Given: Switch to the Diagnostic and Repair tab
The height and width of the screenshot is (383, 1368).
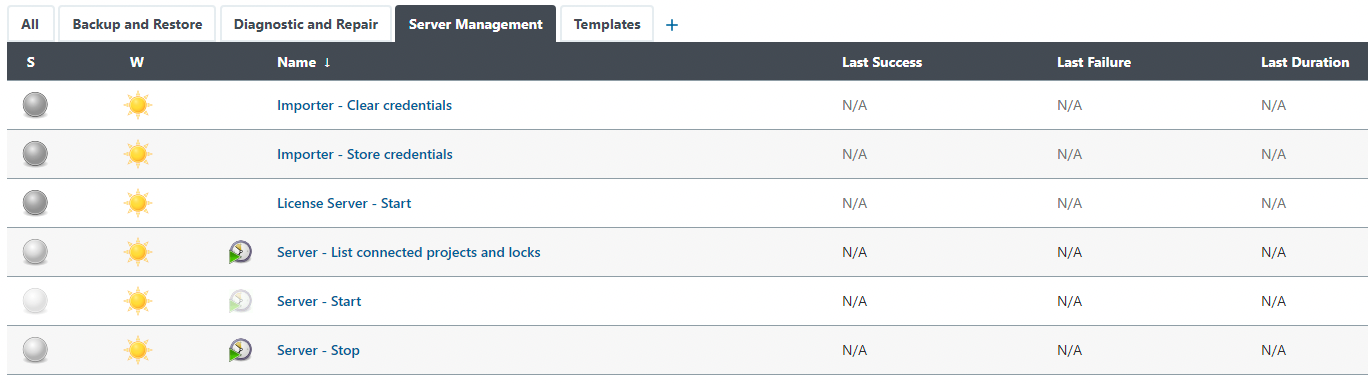Looking at the screenshot, I should point(306,24).
